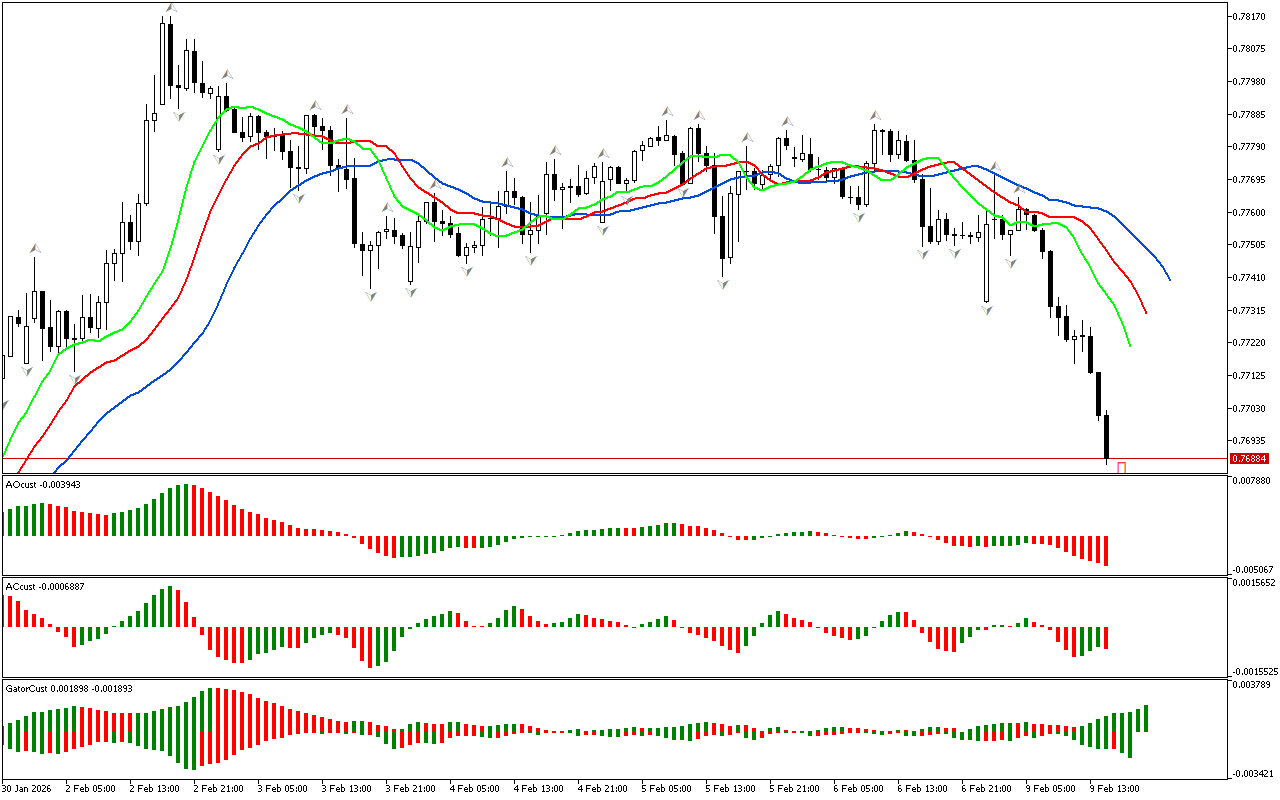Click the right end of the green Alligator line
The width and height of the screenshot is (1280, 800).
1129,345
